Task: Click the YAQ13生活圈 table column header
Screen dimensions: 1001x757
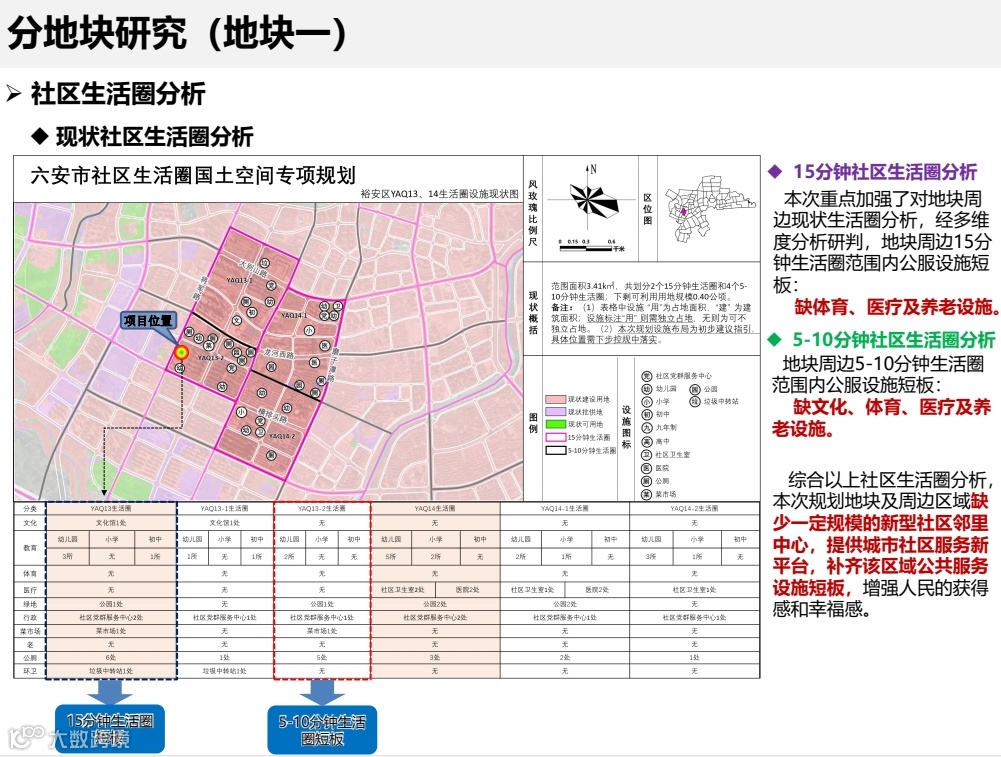Action: tap(111, 509)
